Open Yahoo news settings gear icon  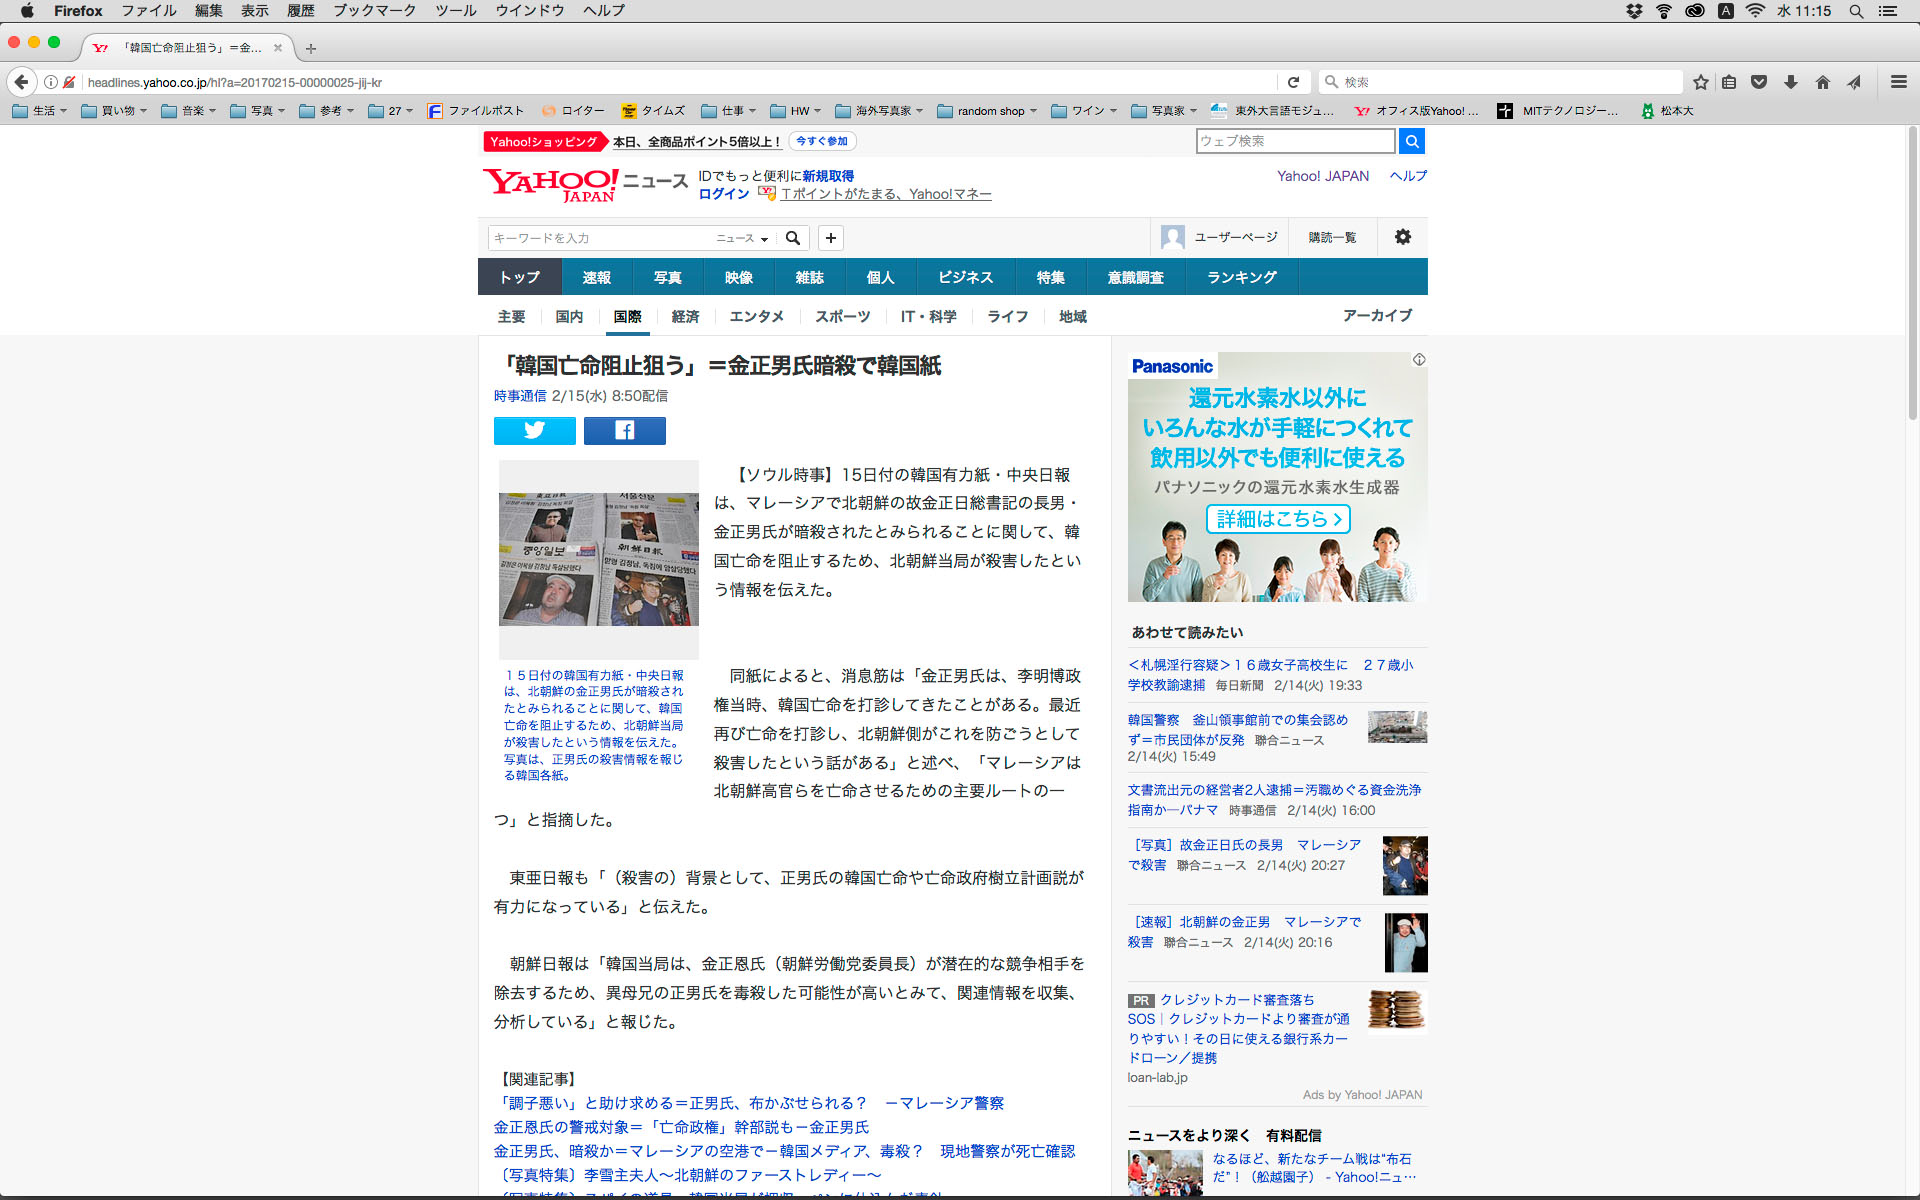(1402, 237)
